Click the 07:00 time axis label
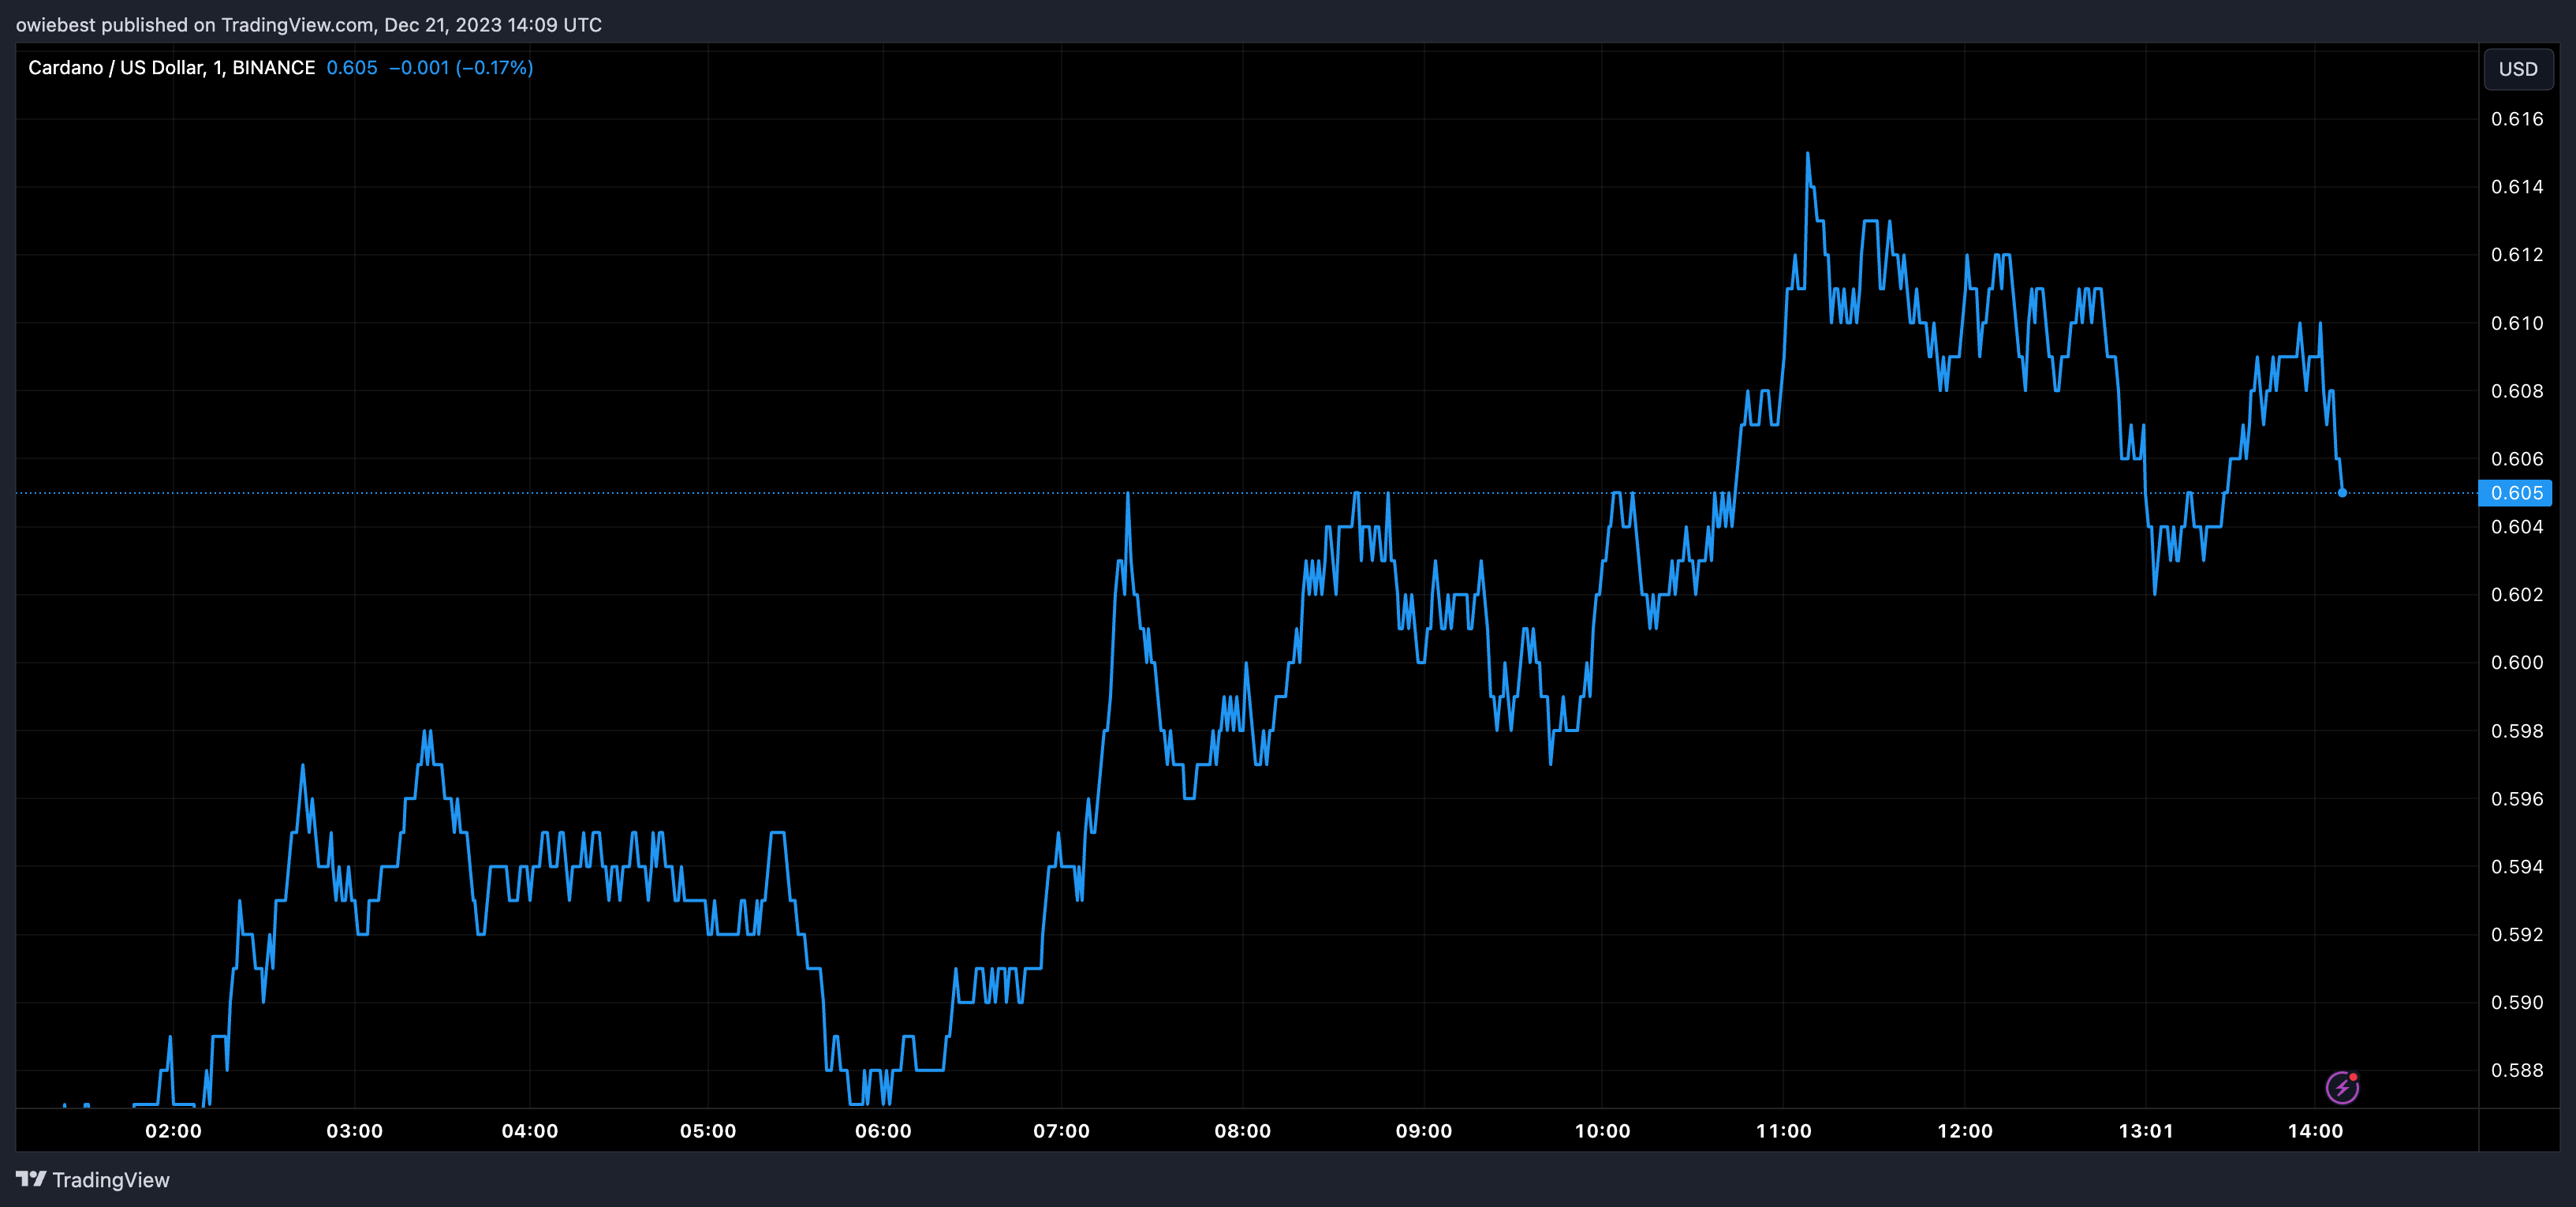The width and height of the screenshot is (2576, 1207). pyautogui.click(x=1061, y=1131)
